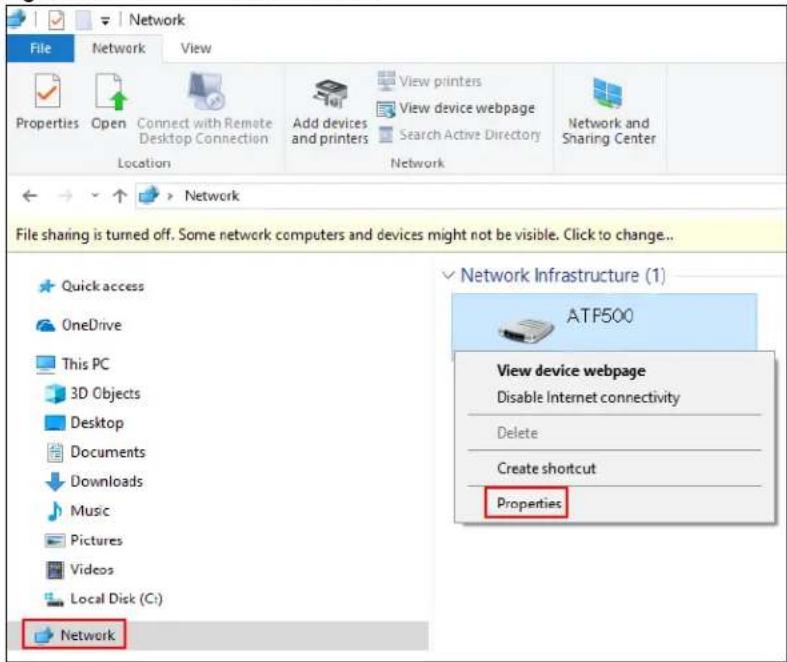Open the Music folder in sidebar
787x662 pixels.
point(78,511)
